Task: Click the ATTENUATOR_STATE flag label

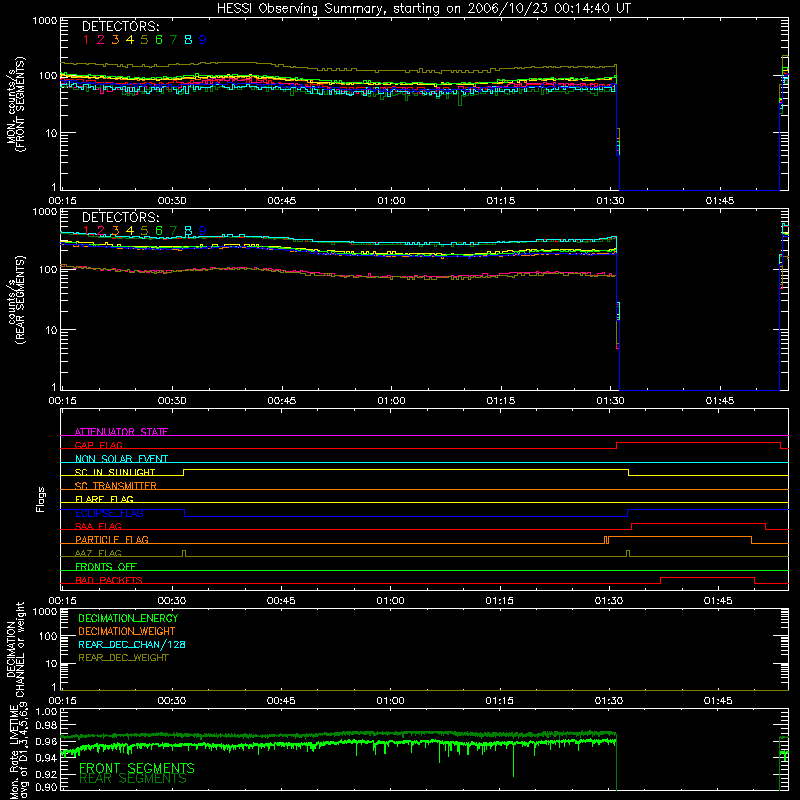Action: click(x=121, y=432)
